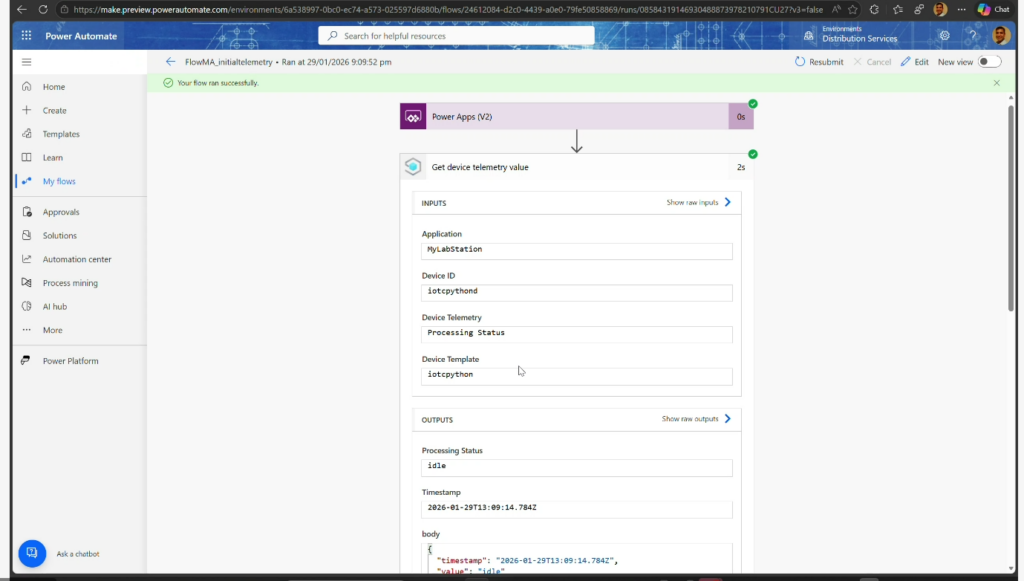Collapse the Get device telemetry value step
1024x581 pixels.
point(575,167)
